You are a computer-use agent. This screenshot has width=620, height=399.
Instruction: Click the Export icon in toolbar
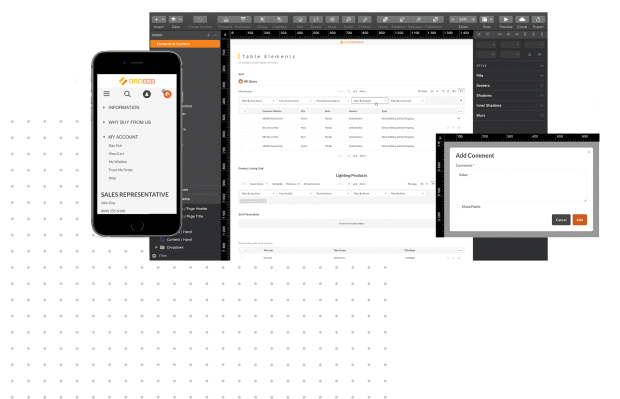click(x=538, y=19)
